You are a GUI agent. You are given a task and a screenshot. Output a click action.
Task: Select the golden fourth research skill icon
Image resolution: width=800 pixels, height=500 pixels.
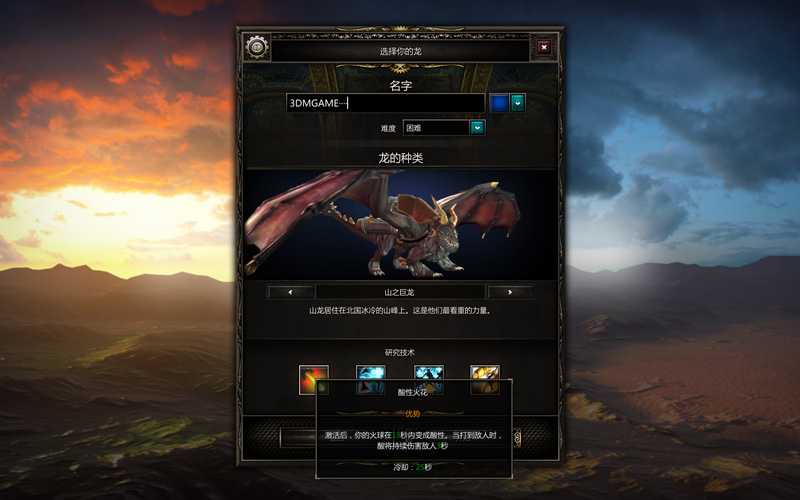tap(485, 380)
